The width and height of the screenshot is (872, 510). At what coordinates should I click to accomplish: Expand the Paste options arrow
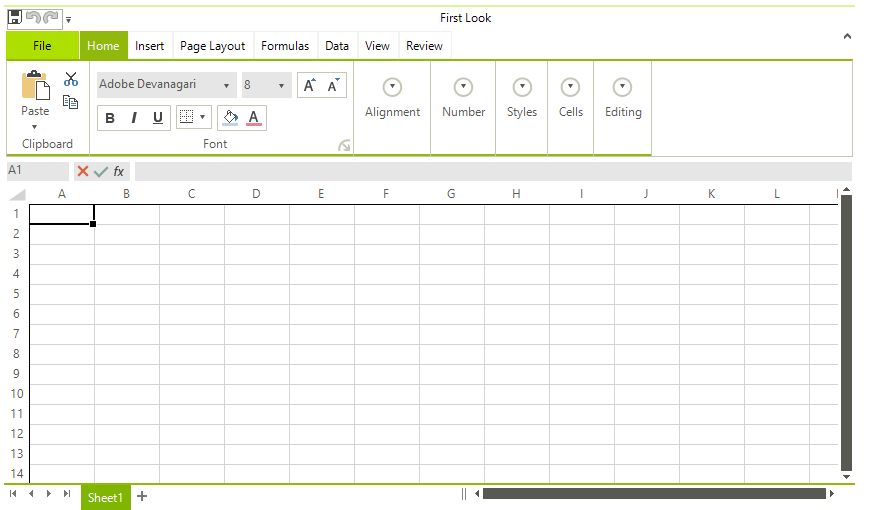(34, 127)
